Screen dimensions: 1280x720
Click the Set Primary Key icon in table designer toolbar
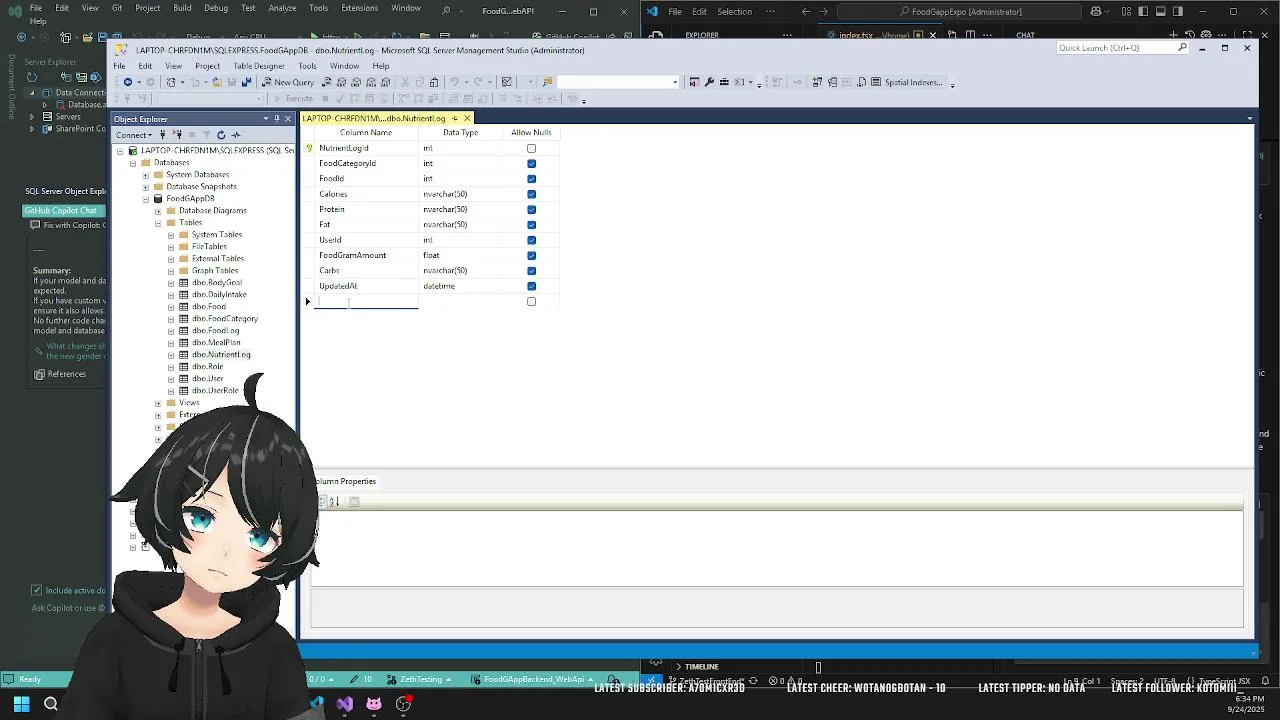(x=797, y=82)
